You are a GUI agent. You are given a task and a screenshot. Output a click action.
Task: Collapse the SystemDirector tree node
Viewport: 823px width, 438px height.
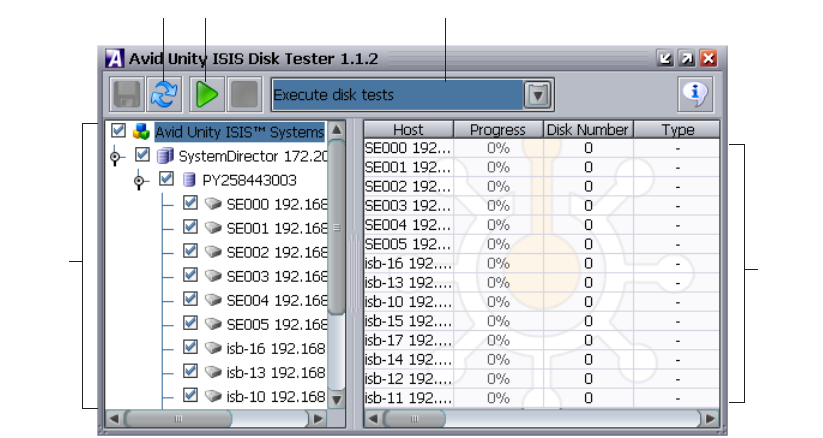[115, 157]
